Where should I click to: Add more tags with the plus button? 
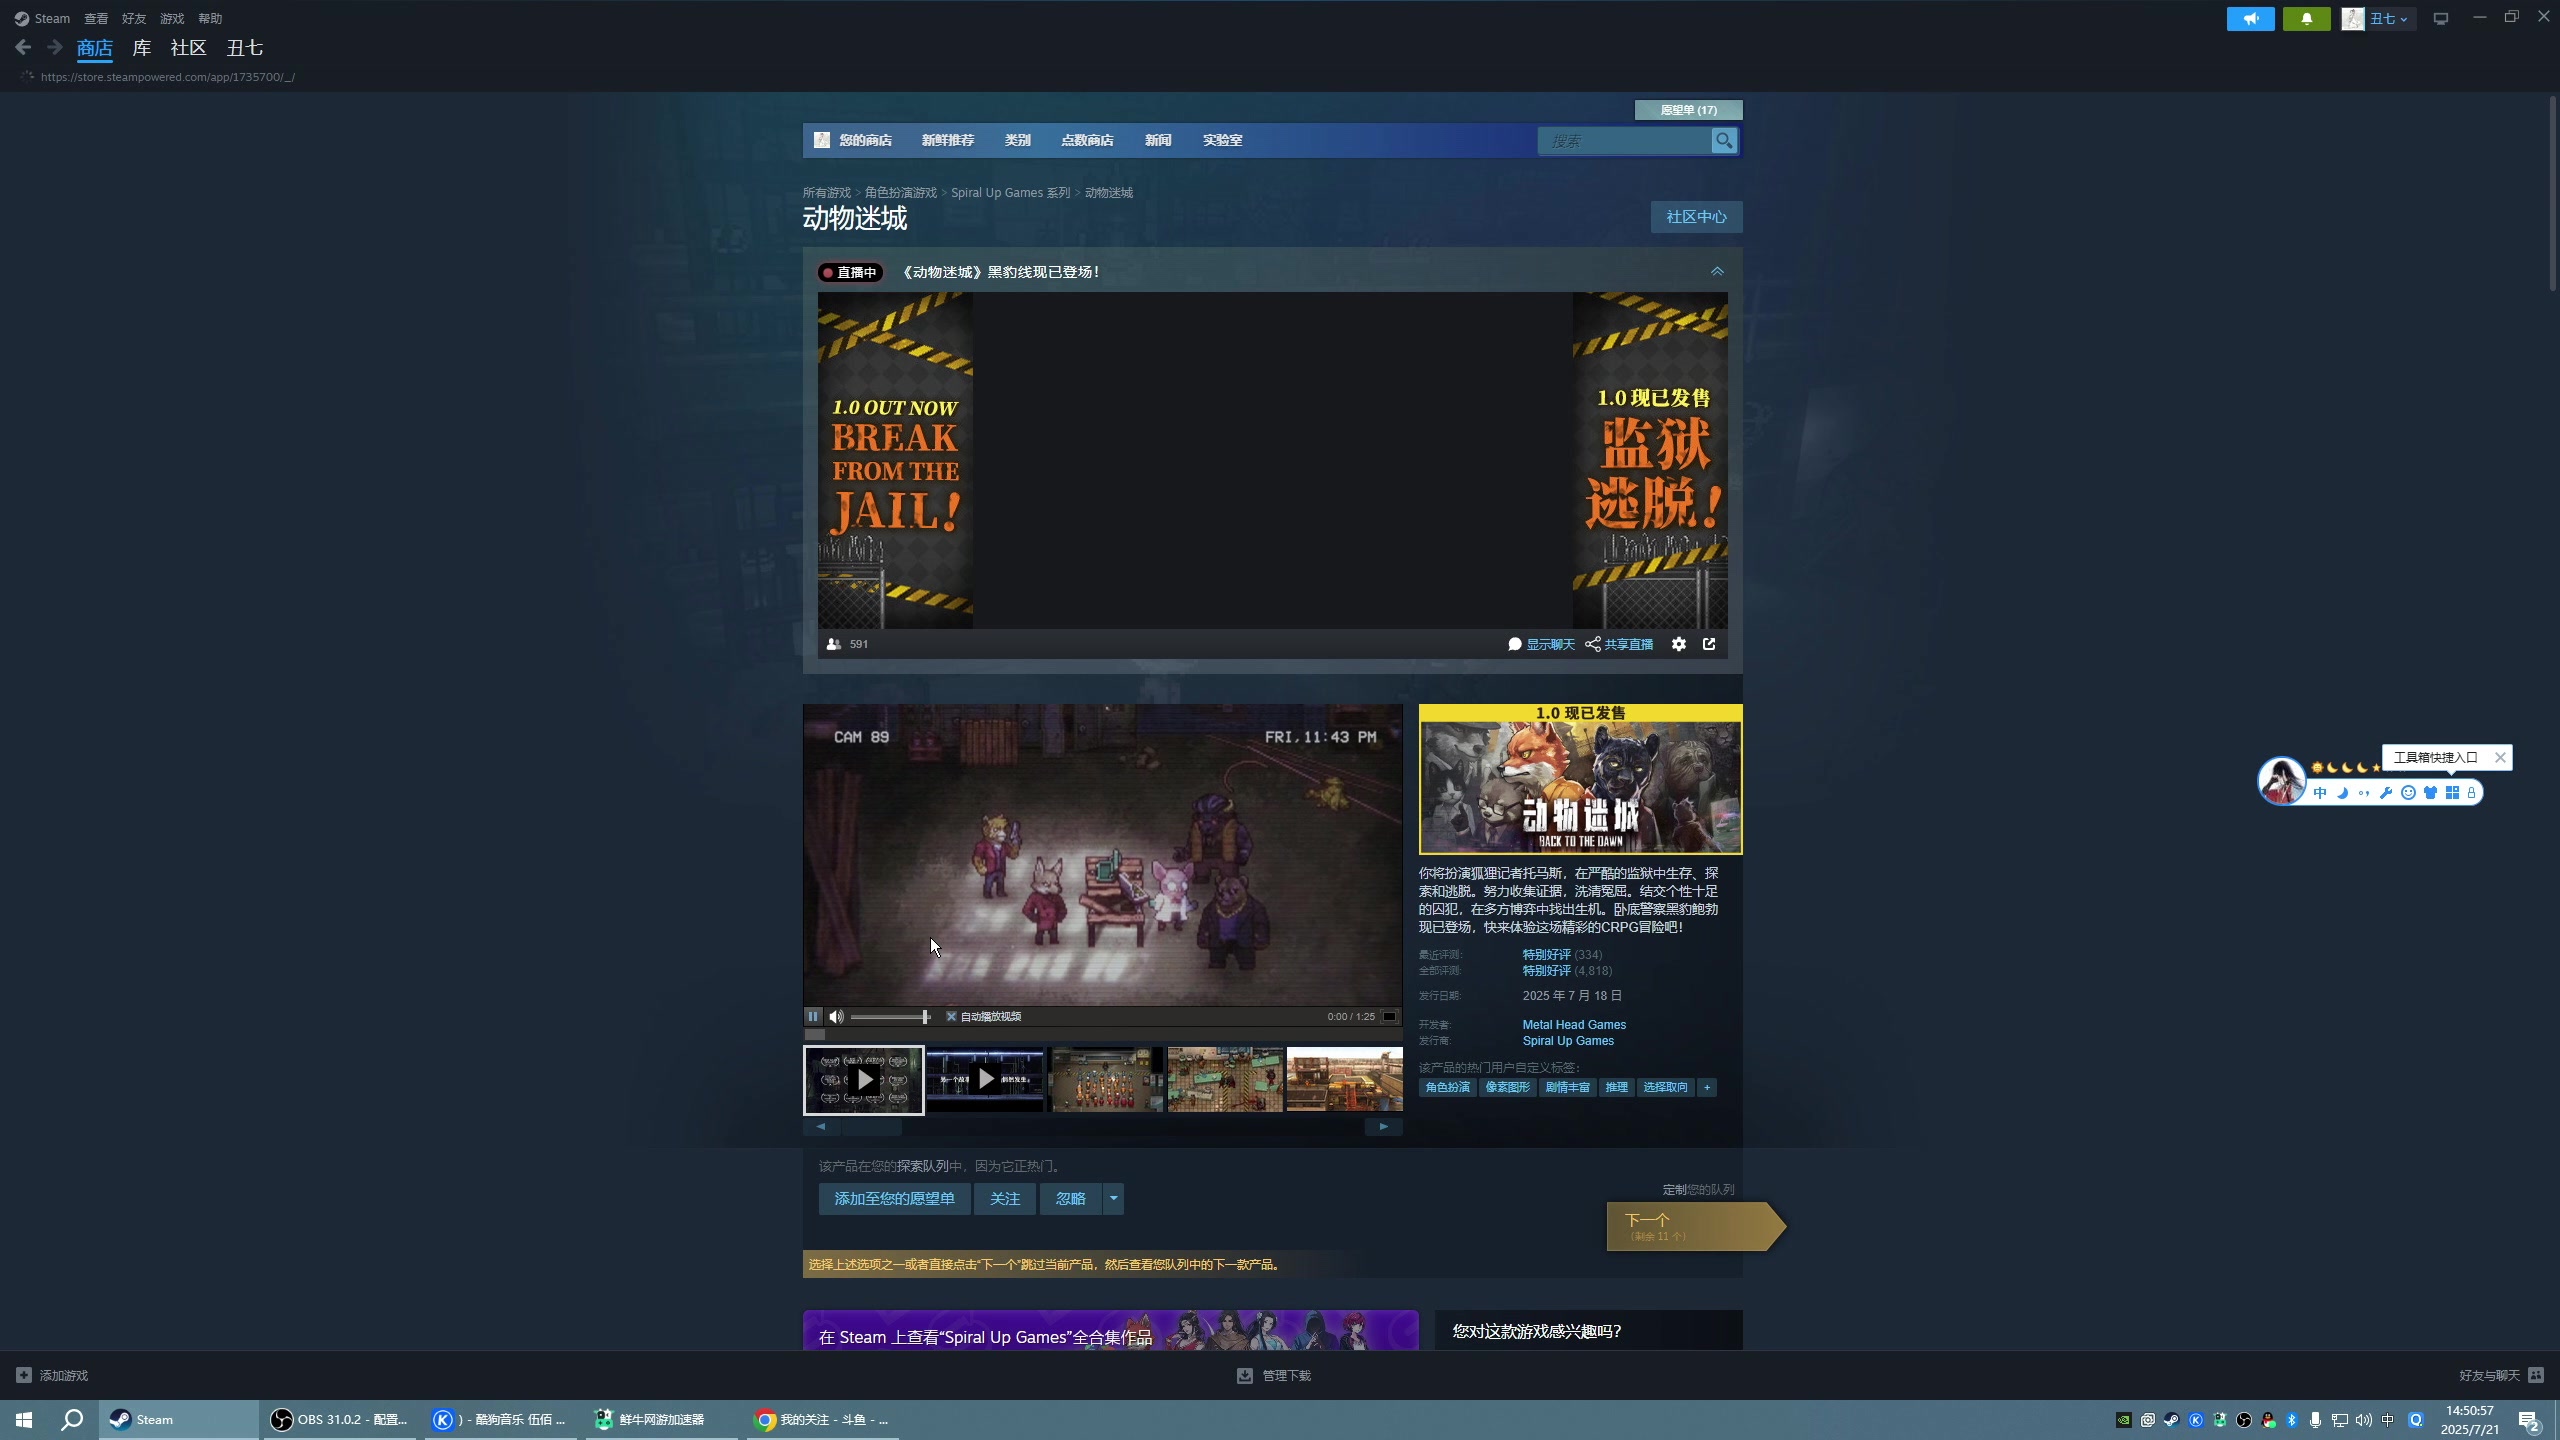[1707, 1087]
